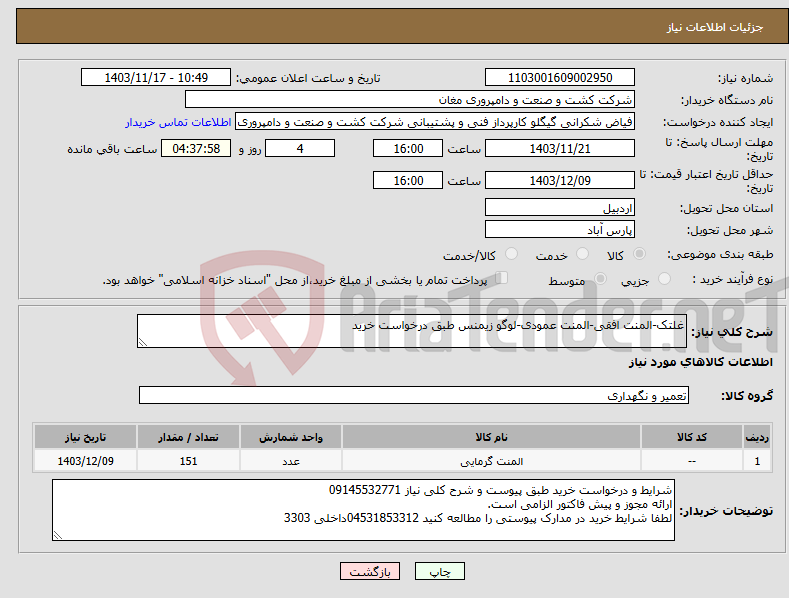The width and height of the screenshot is (789, 598).
Task: Click the buyer organization name field
Action: tap(410, 100)
